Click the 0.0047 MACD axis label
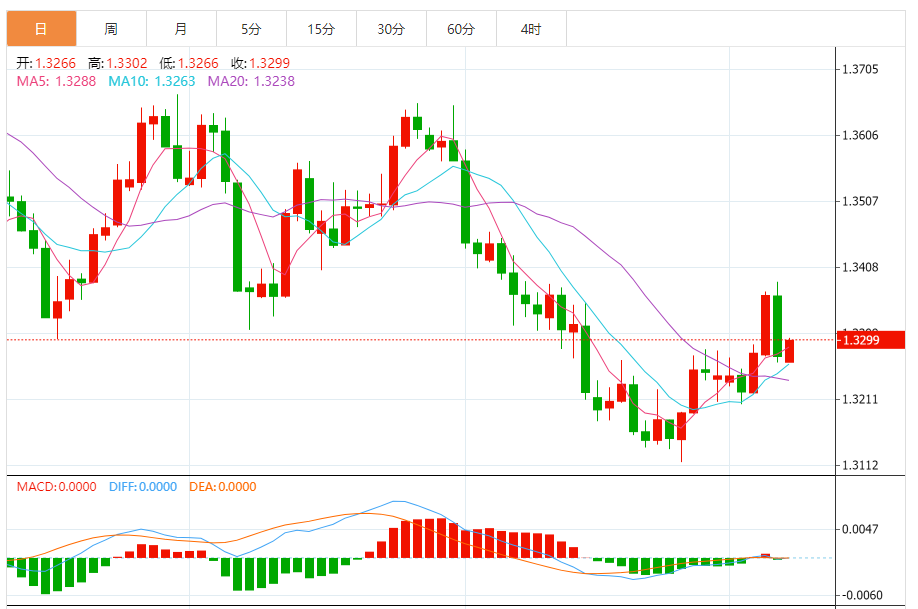The width and height of the screenshot is (918, 609). click(x=860, y=529)
